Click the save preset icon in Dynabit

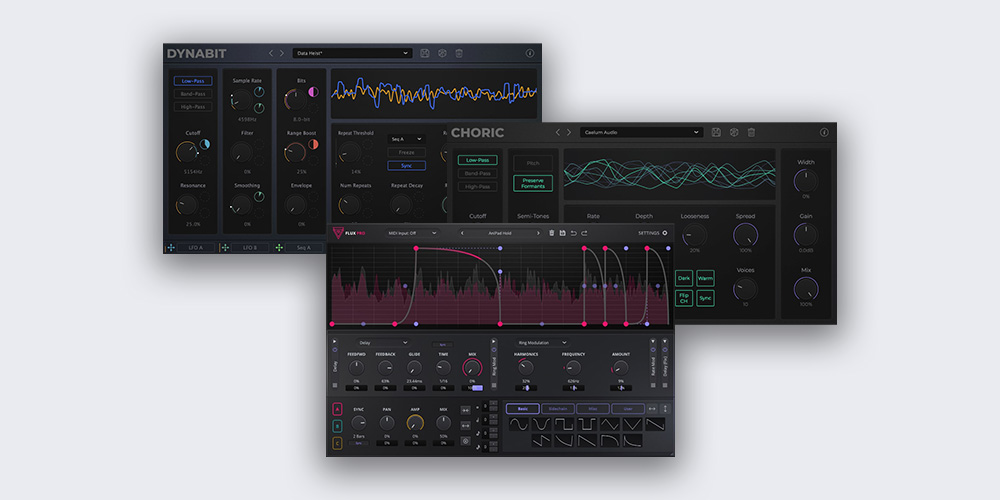click(425, 53)
